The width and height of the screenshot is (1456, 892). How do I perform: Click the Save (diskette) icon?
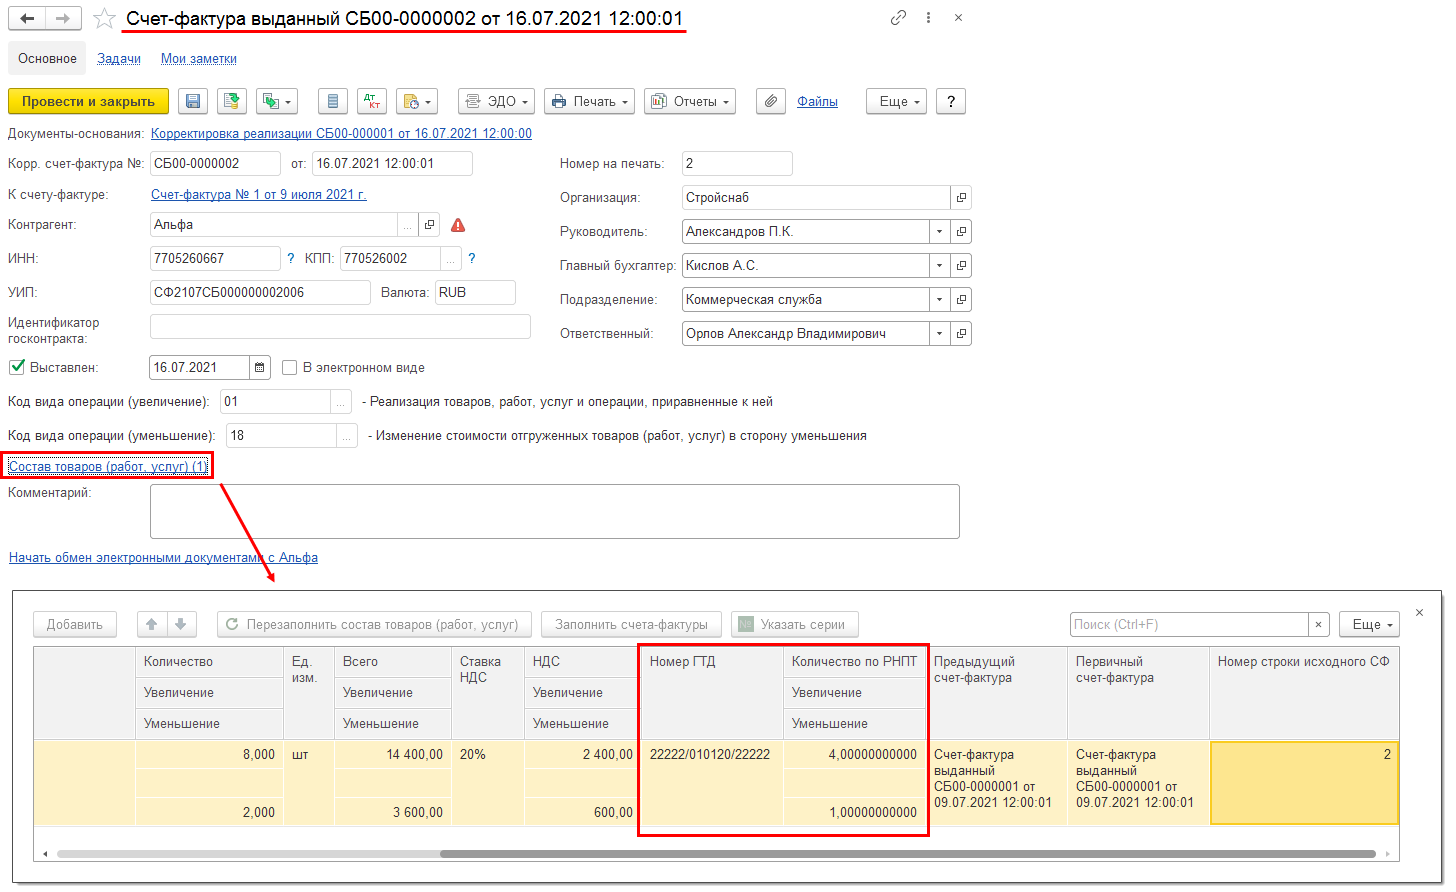pos(193,101)
